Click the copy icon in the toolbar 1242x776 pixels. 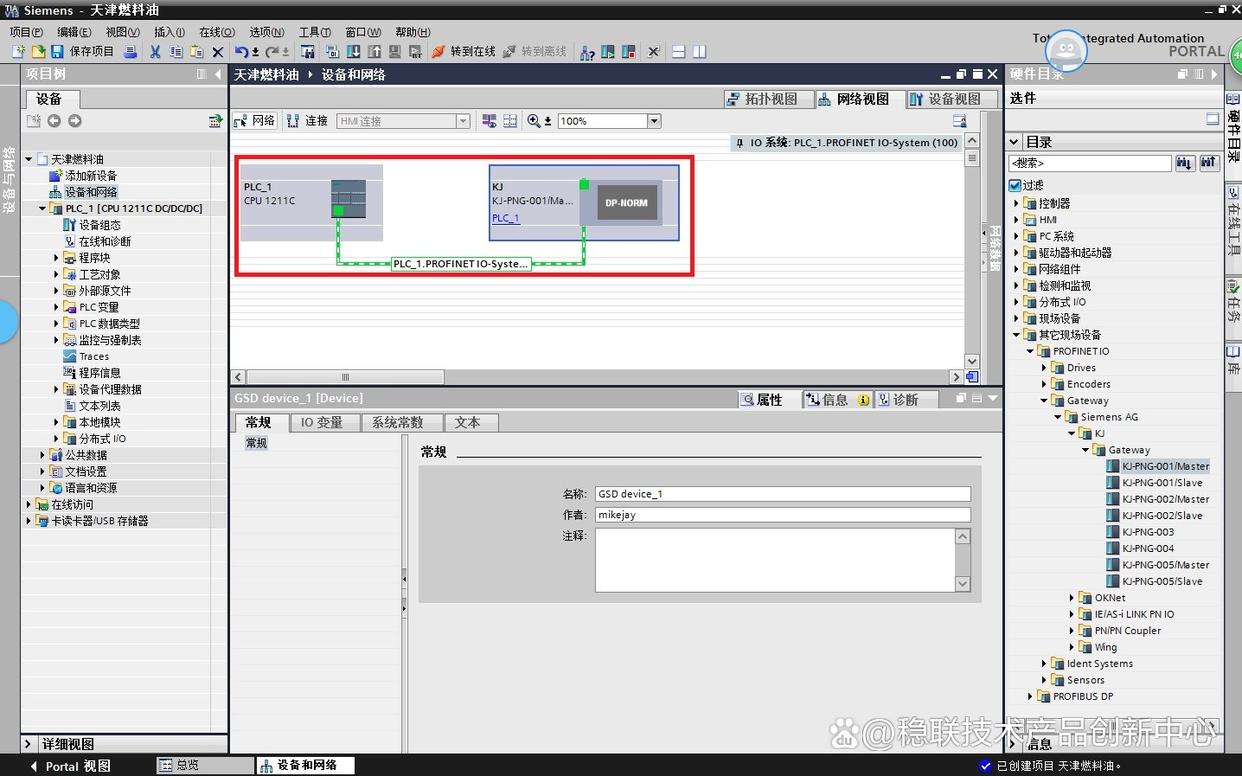(x=176, y=52)
